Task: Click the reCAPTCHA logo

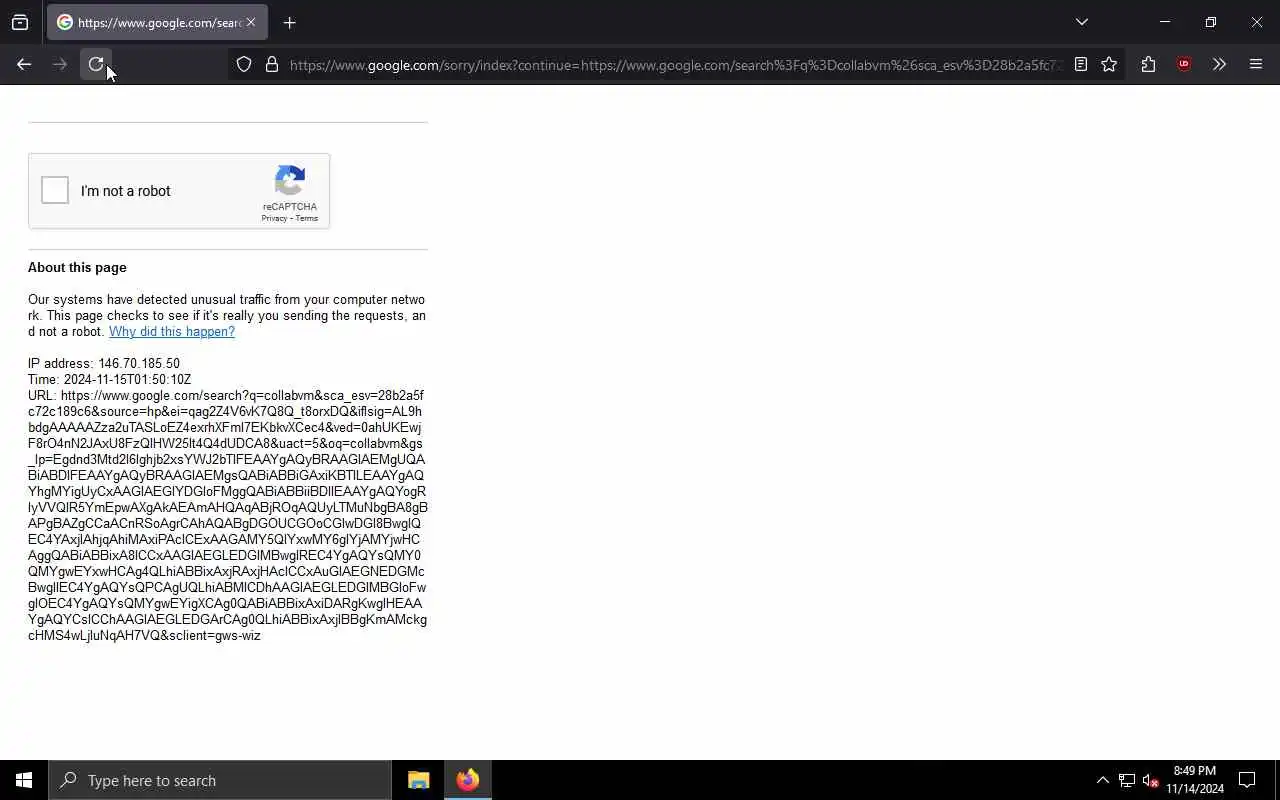Action: pos(290,181)
